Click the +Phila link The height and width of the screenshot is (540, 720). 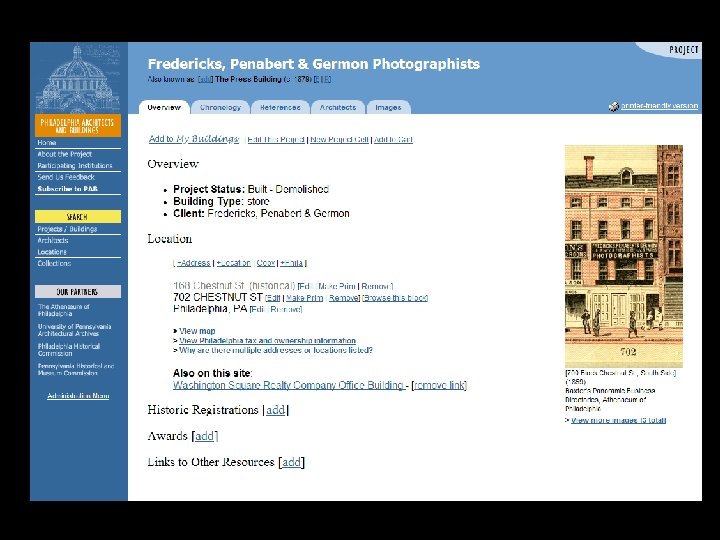292,263
